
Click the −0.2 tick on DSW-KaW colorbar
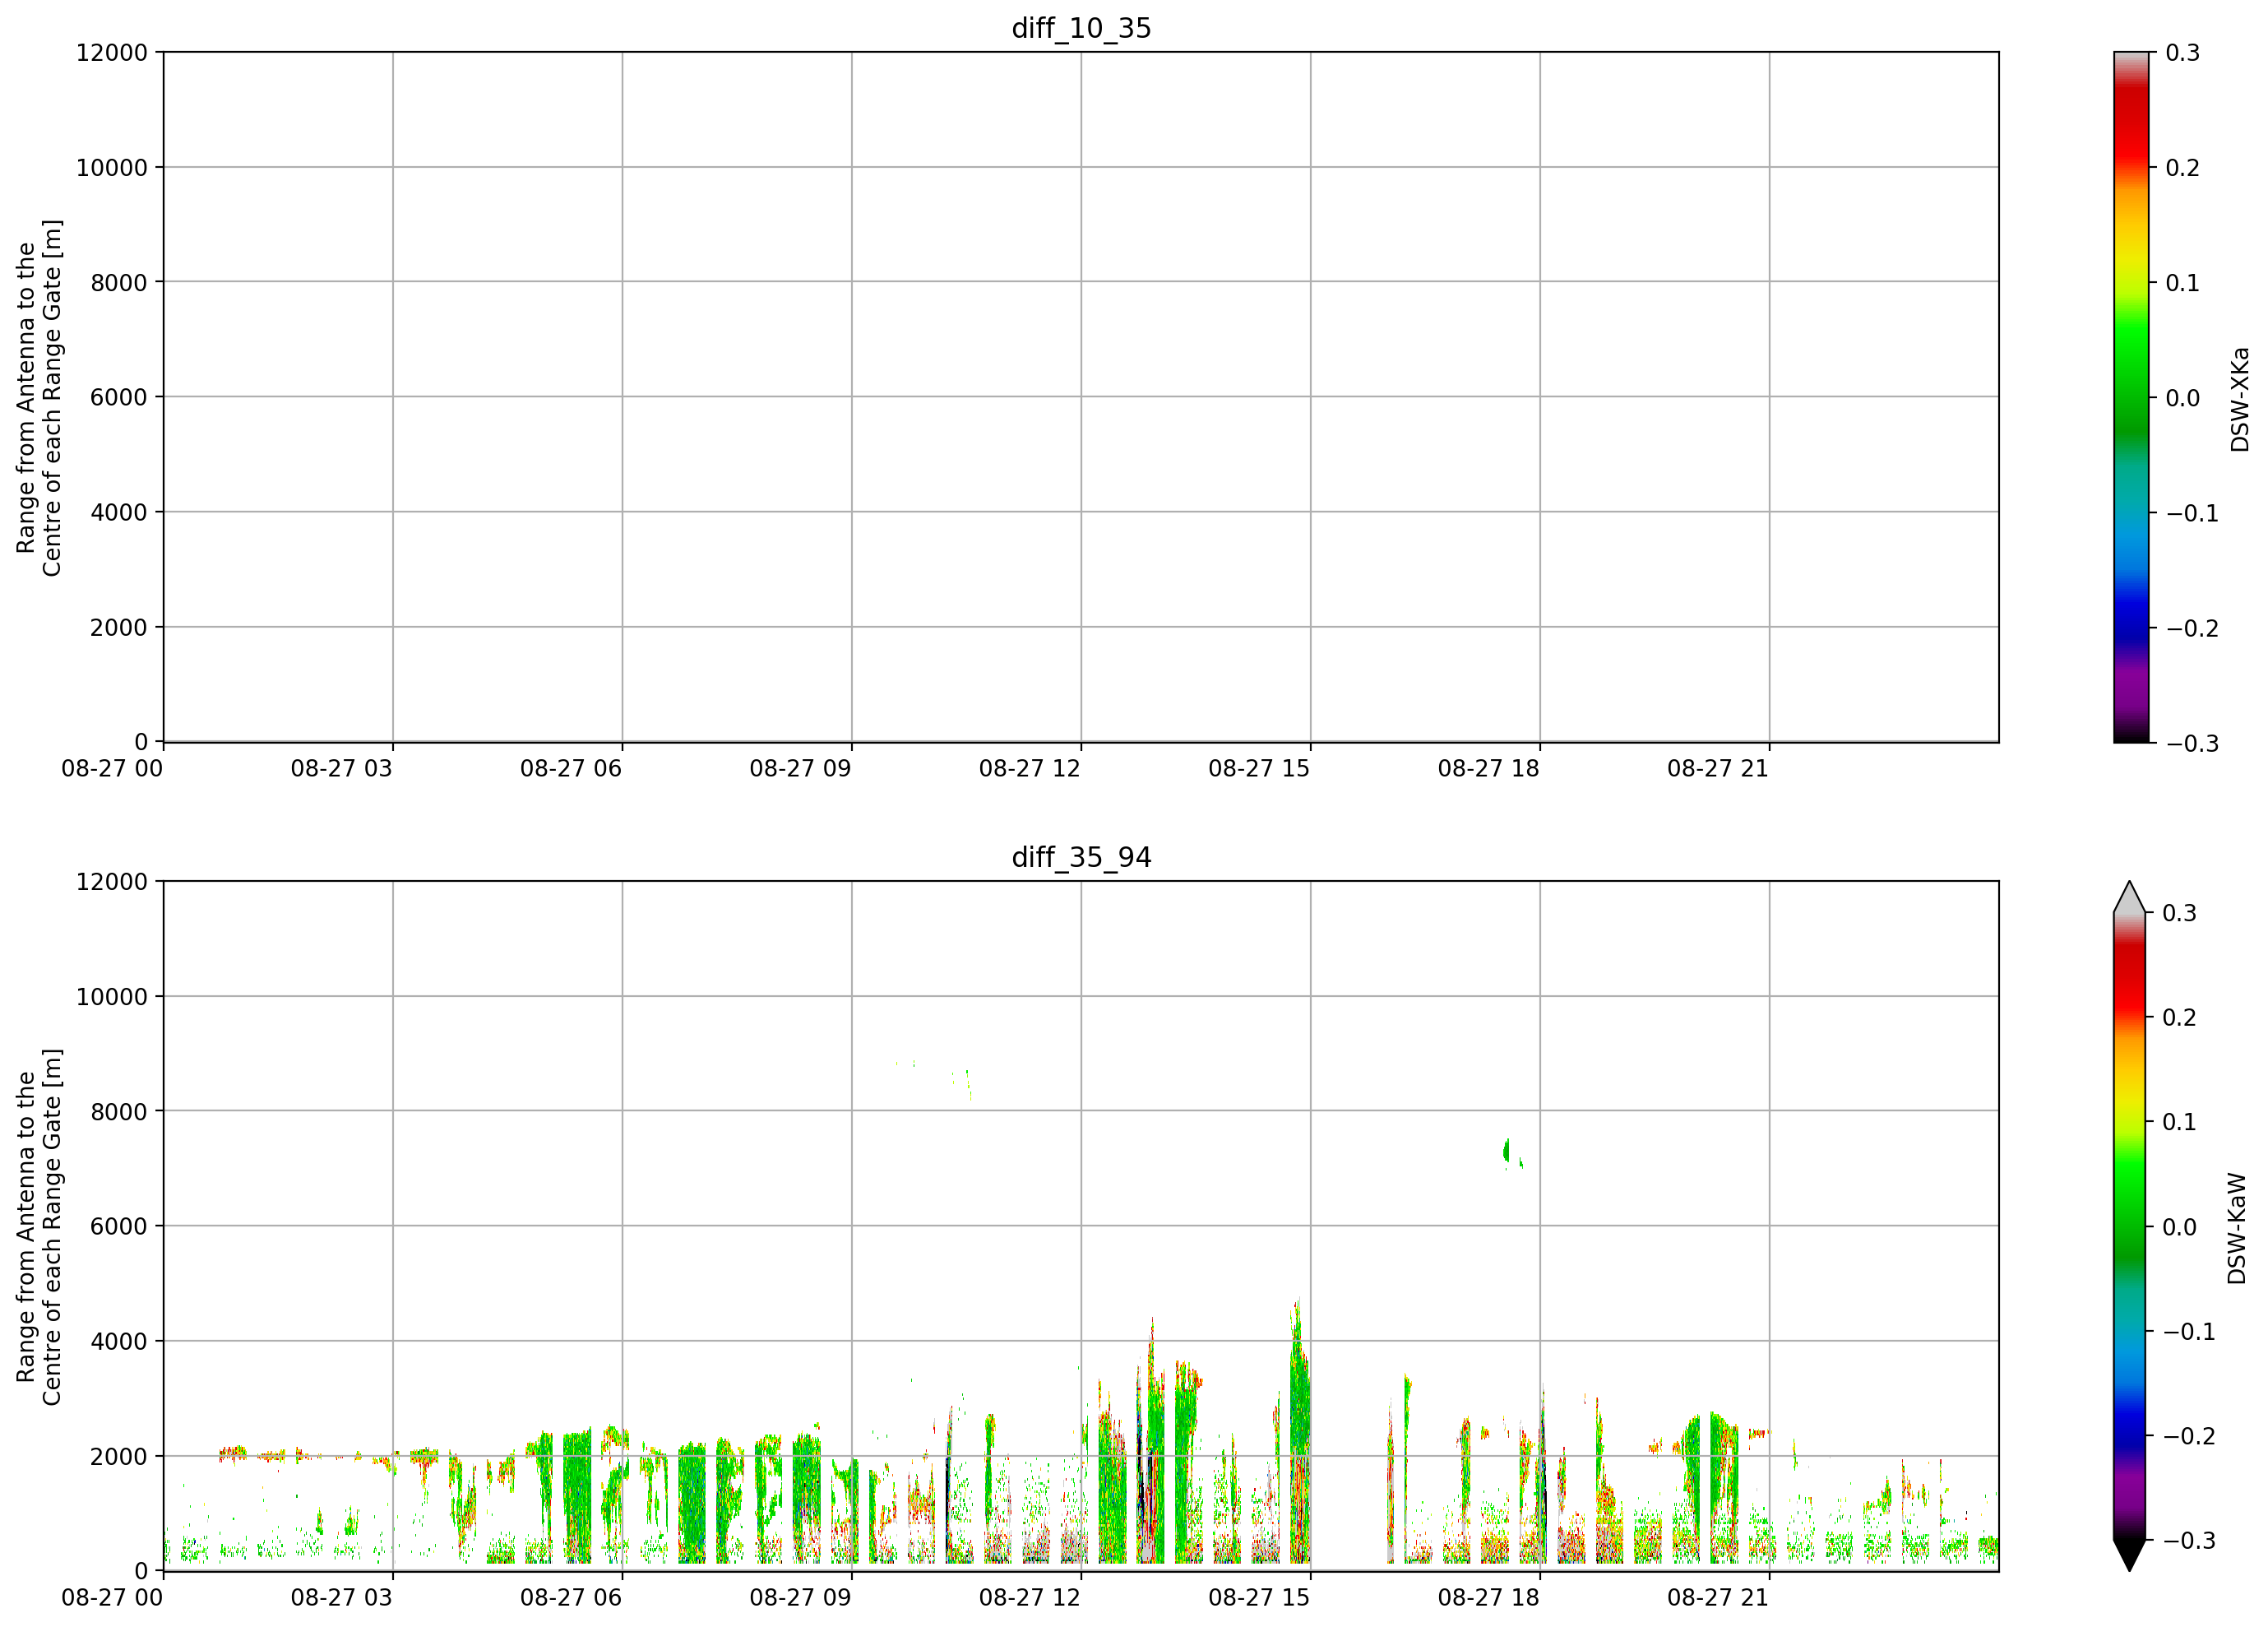2189,1435
